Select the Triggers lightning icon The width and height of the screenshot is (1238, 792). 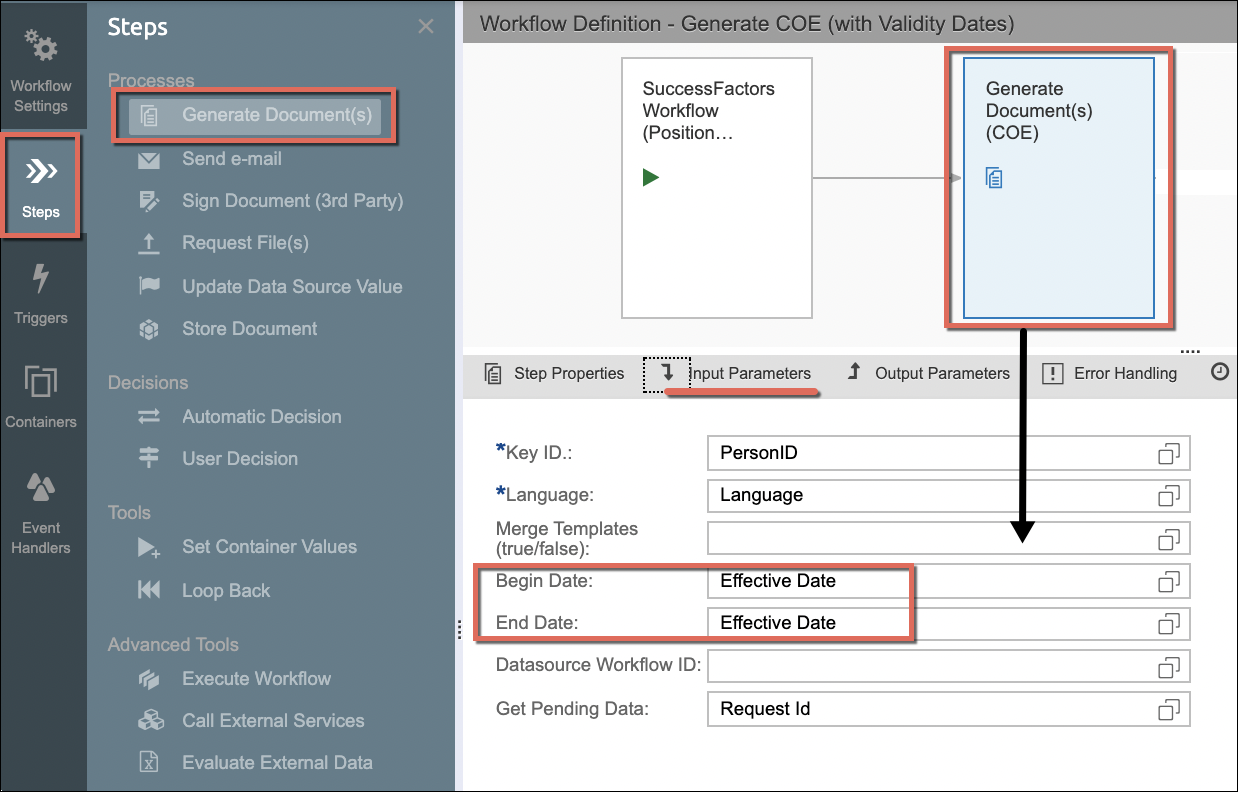click(41, 278)
